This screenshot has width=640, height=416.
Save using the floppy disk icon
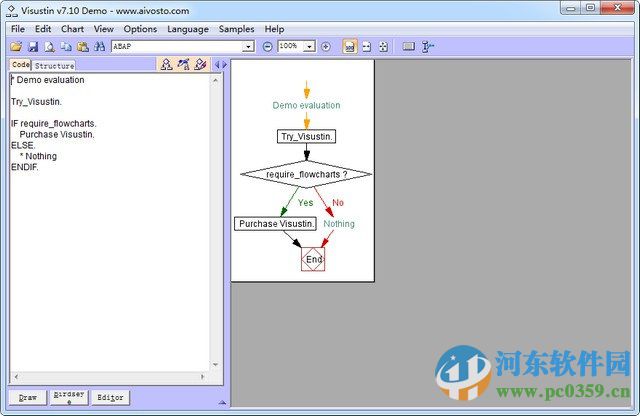[33, 47]
